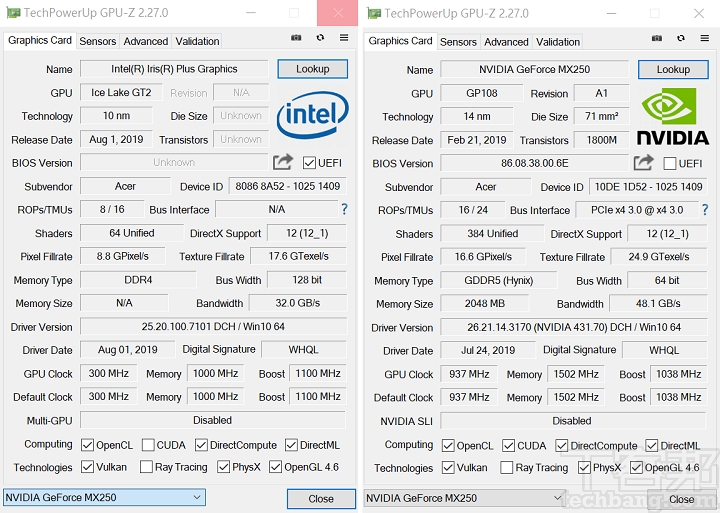
Task: Click NVIDIA driver version 26.21.14.3170 field
Action: [x=574, y=327]
